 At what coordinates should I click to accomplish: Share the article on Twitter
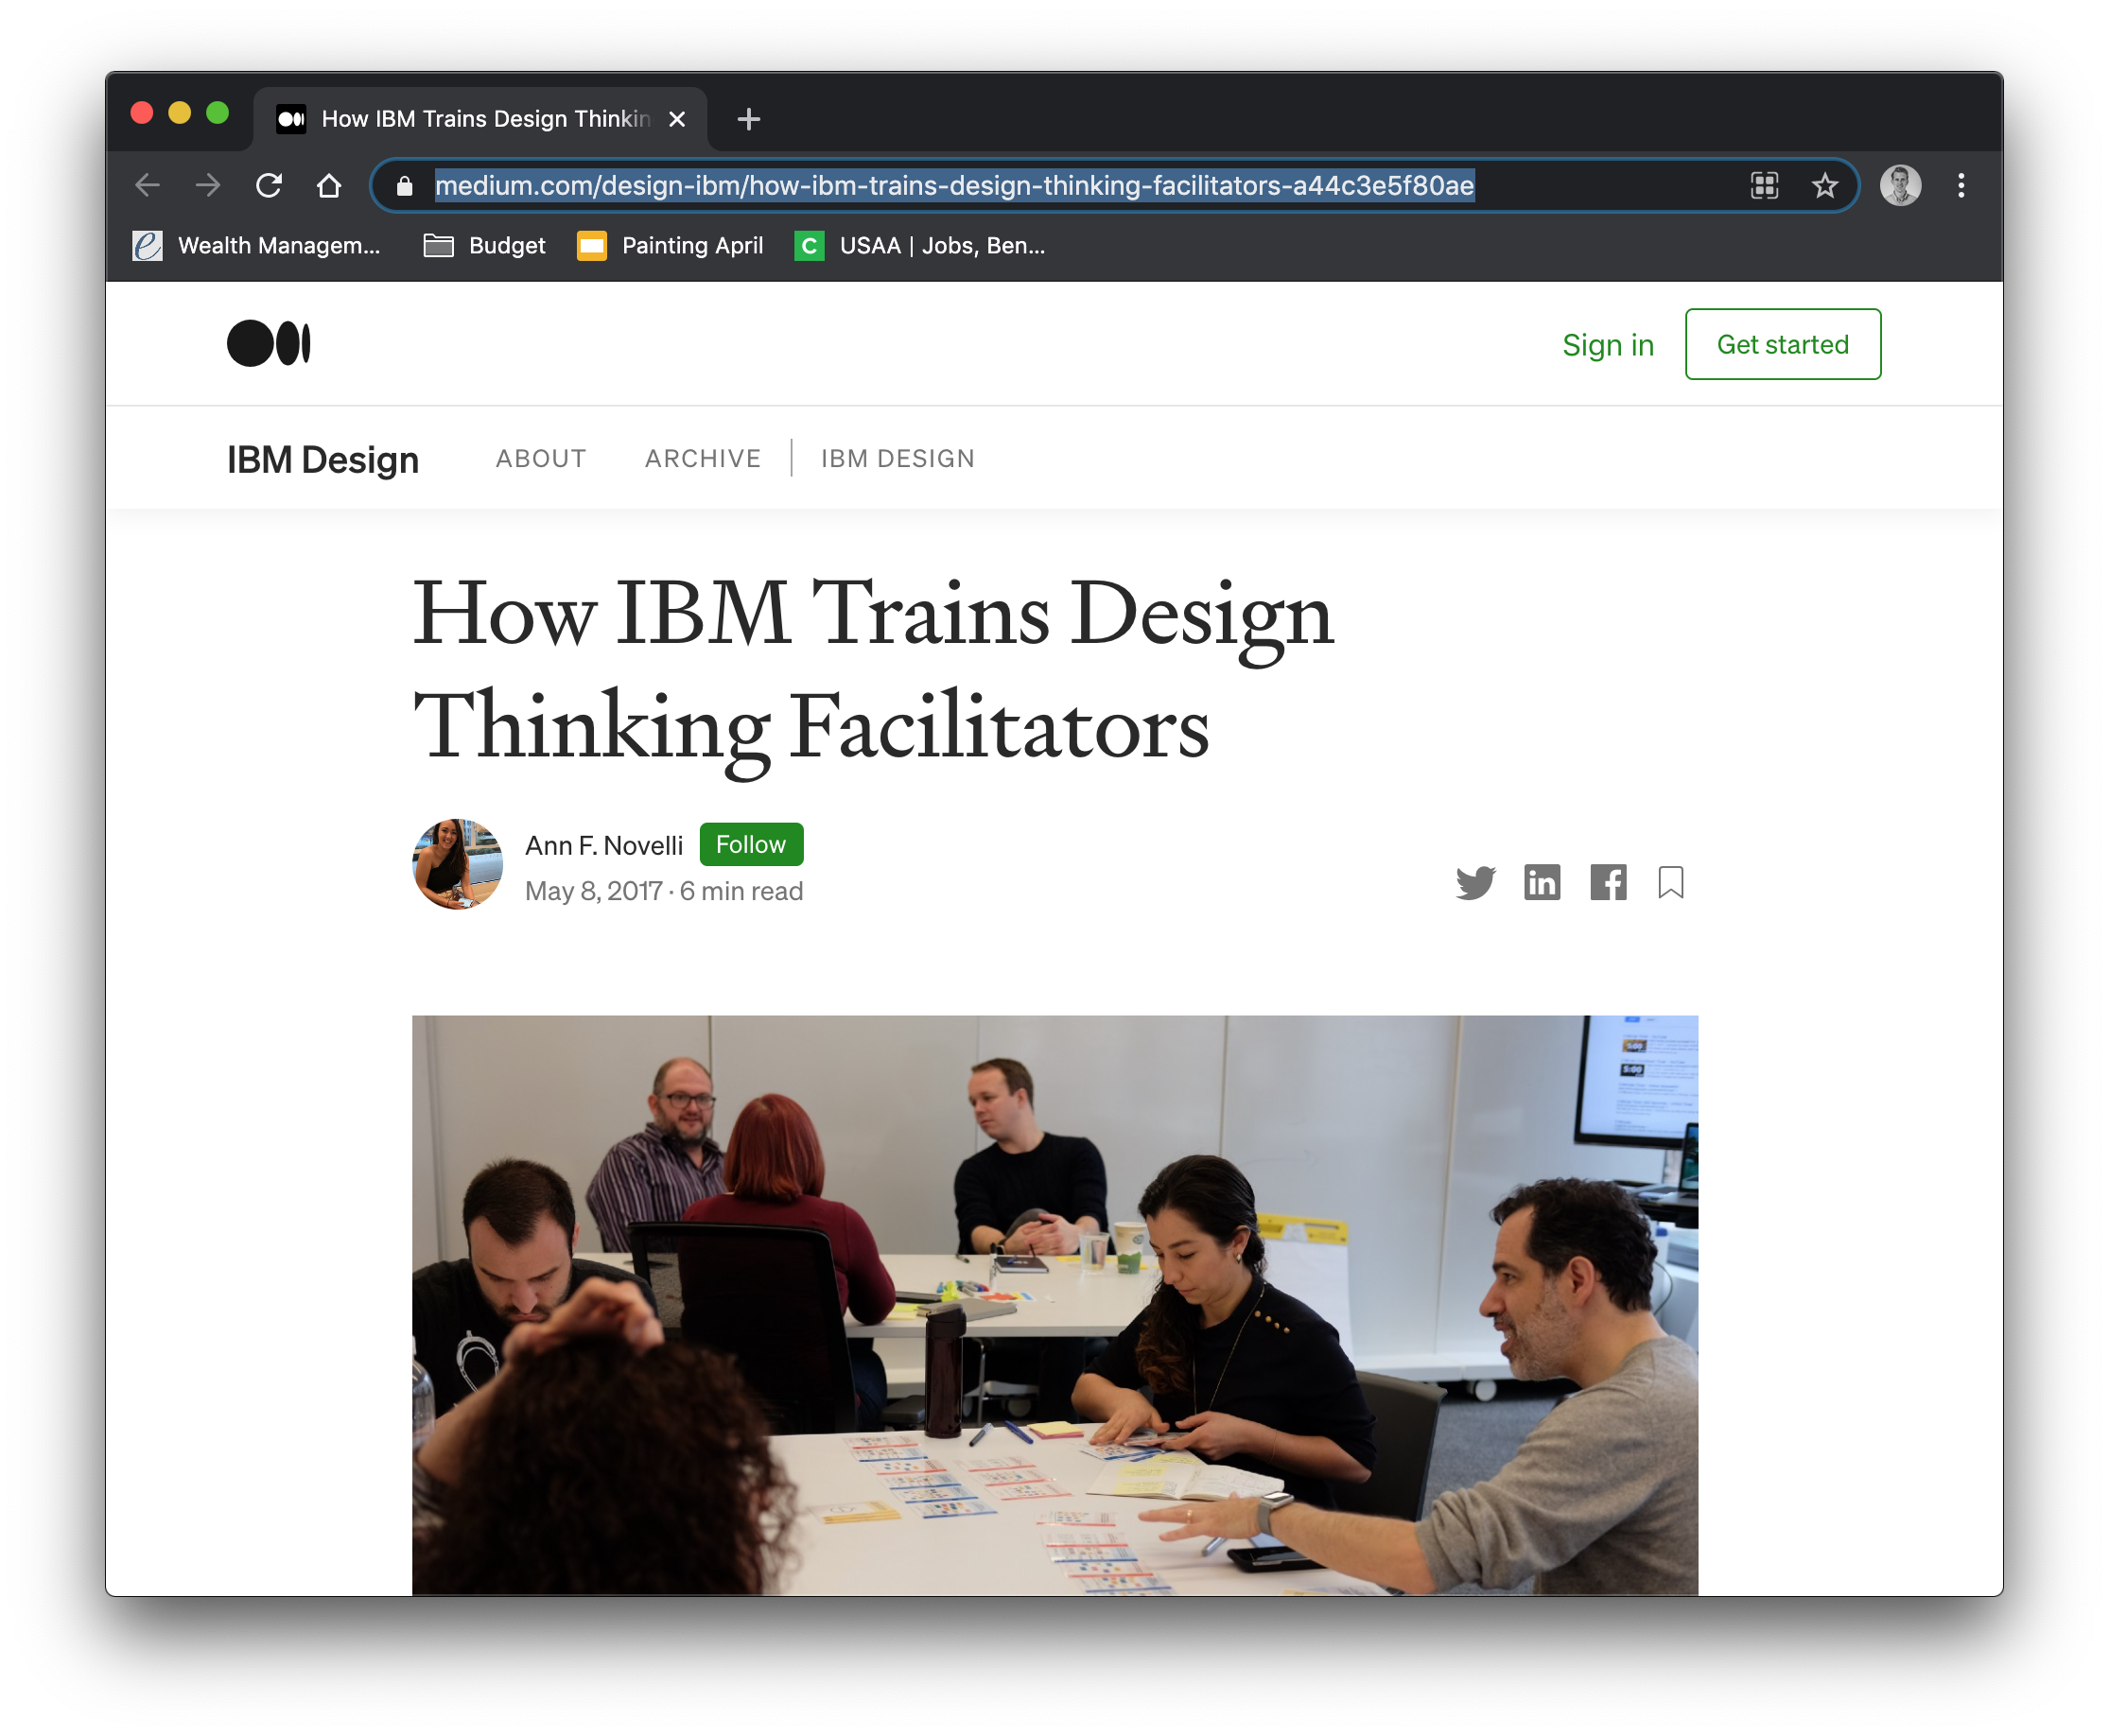coord(1475,882)
